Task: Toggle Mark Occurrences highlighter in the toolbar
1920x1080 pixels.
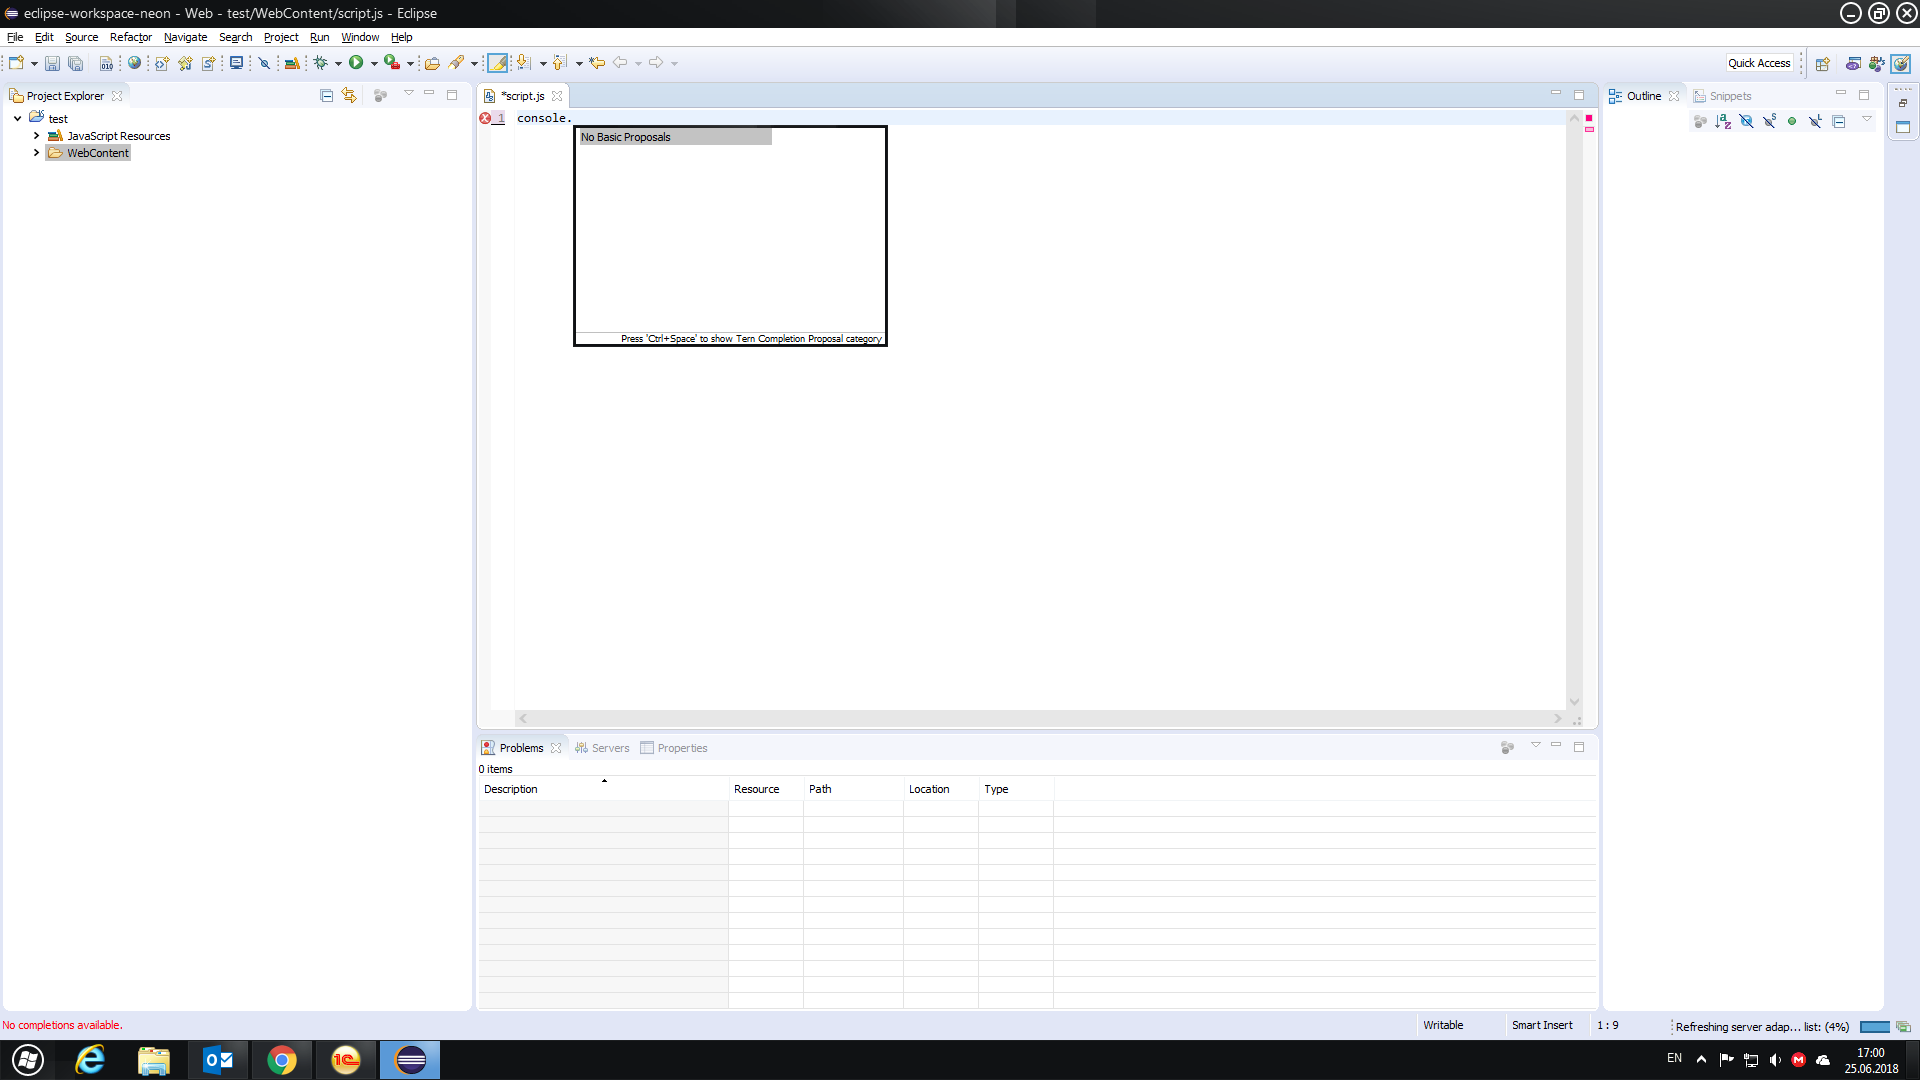Action: 497,63
